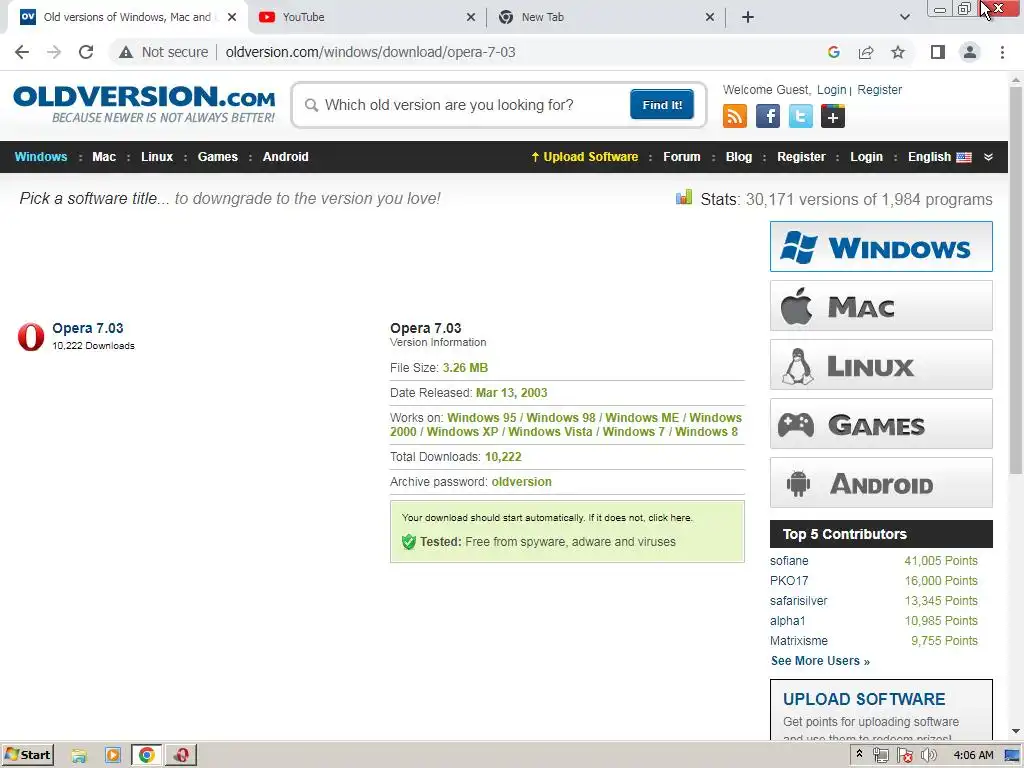Click the Register link in the header
The height and width of the screenshot is (768, 1024).
pos(879,89)
